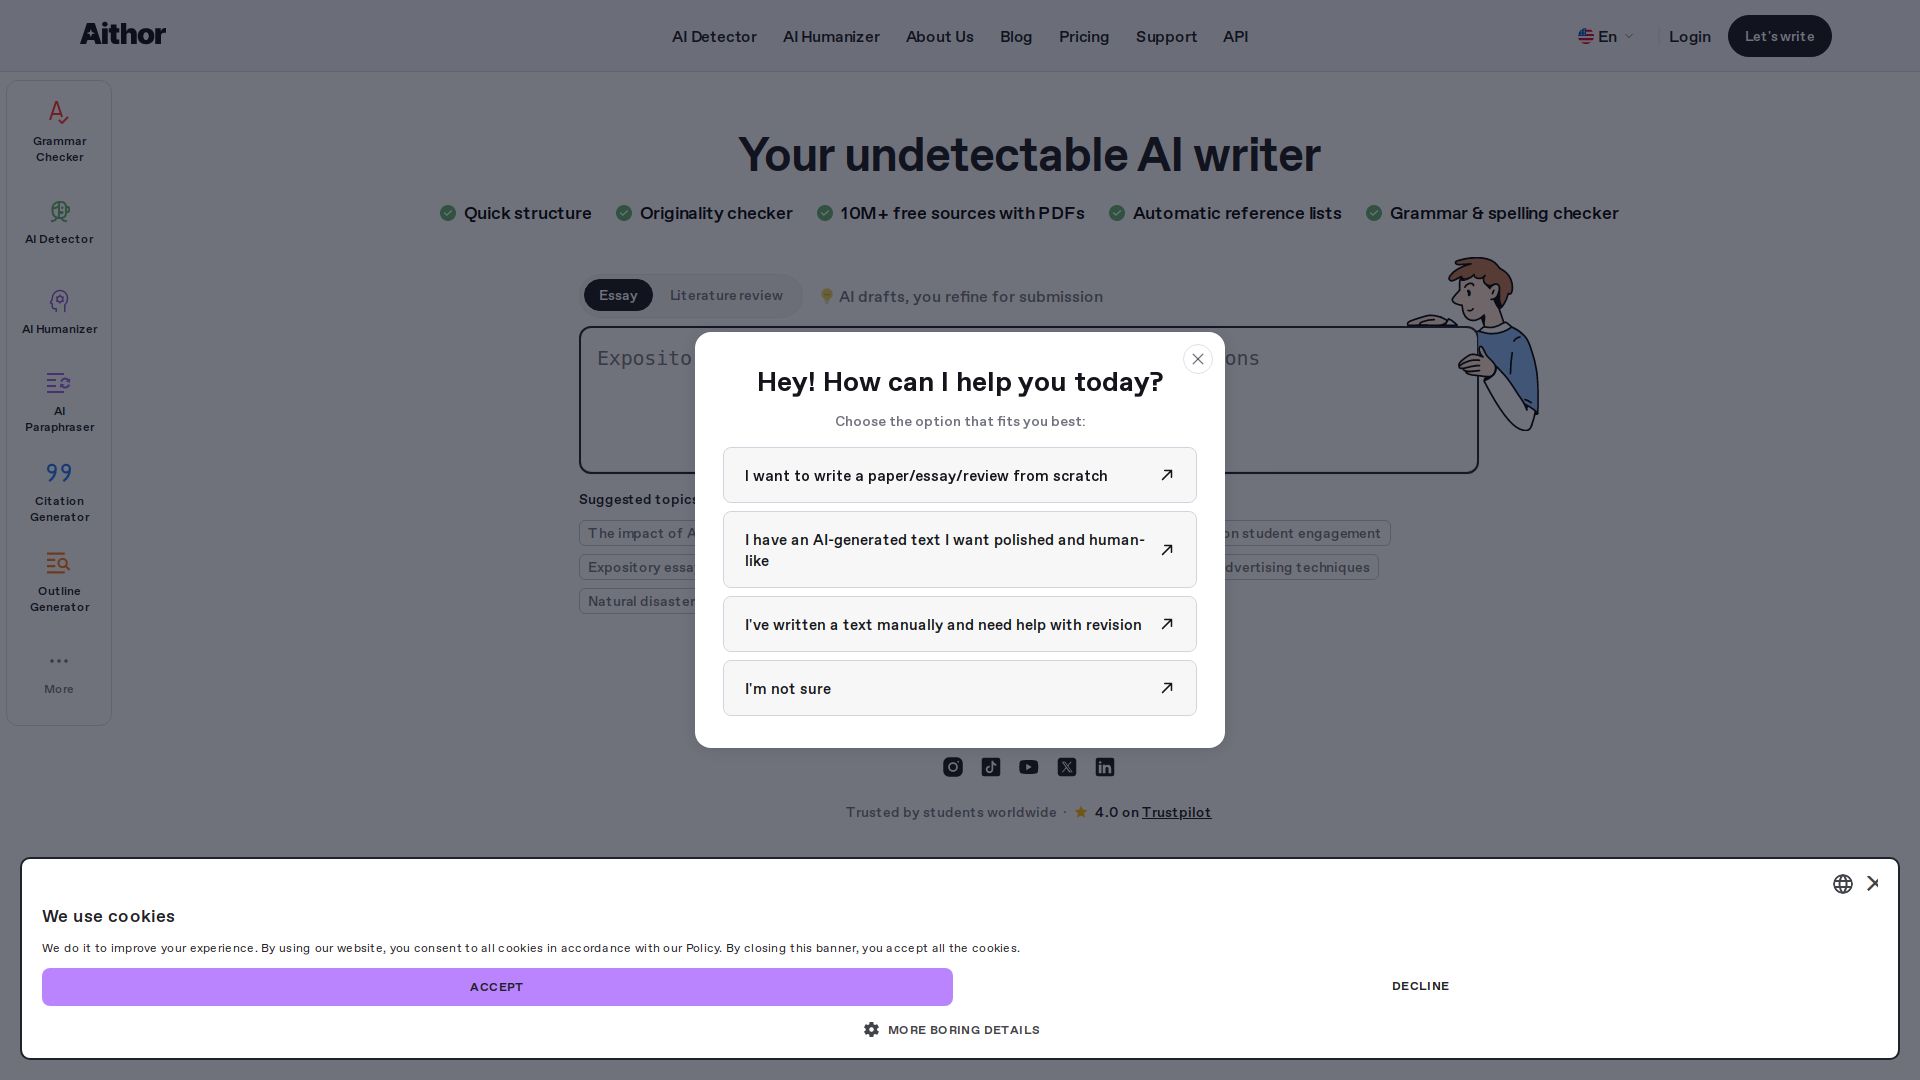
Task: Expand the More tools sidebar option
Action: click(59, 673)
